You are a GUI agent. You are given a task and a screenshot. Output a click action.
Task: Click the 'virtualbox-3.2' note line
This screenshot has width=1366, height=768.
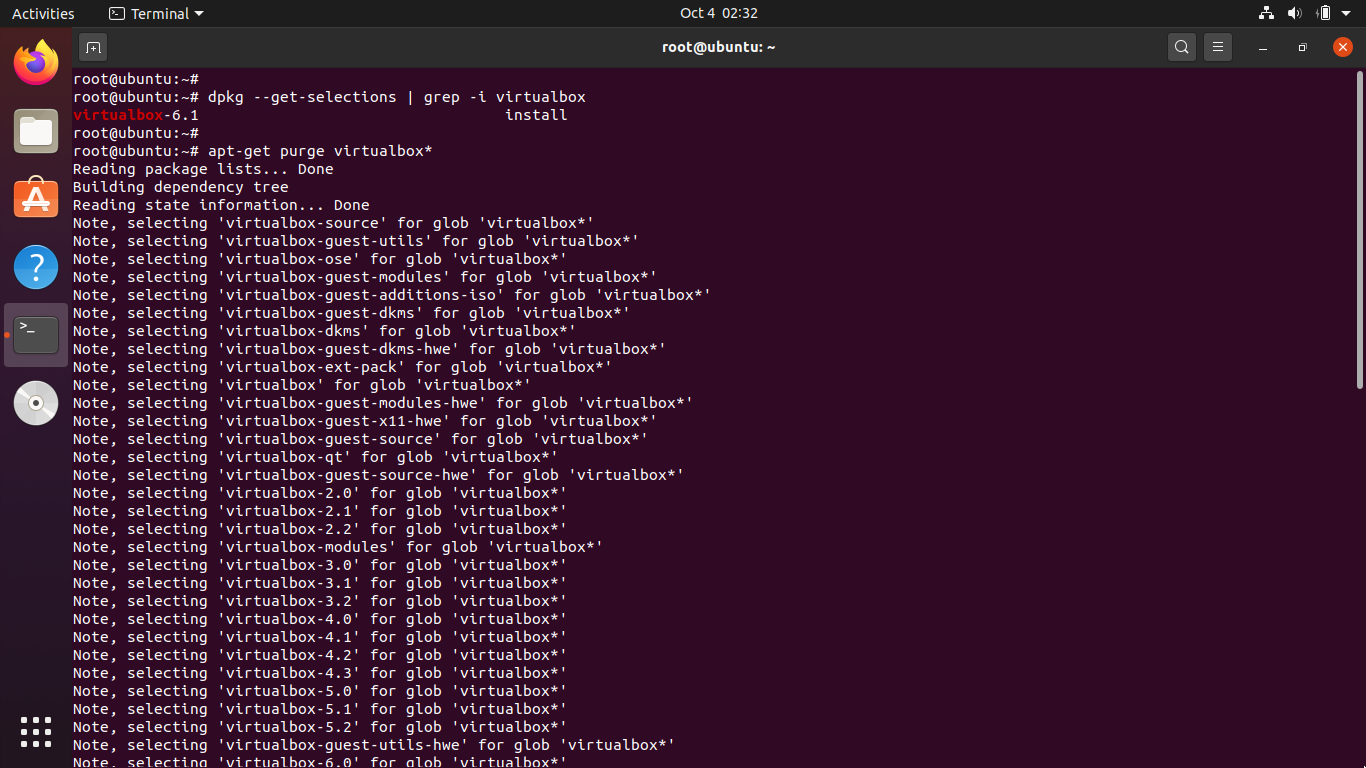(320, 601)
